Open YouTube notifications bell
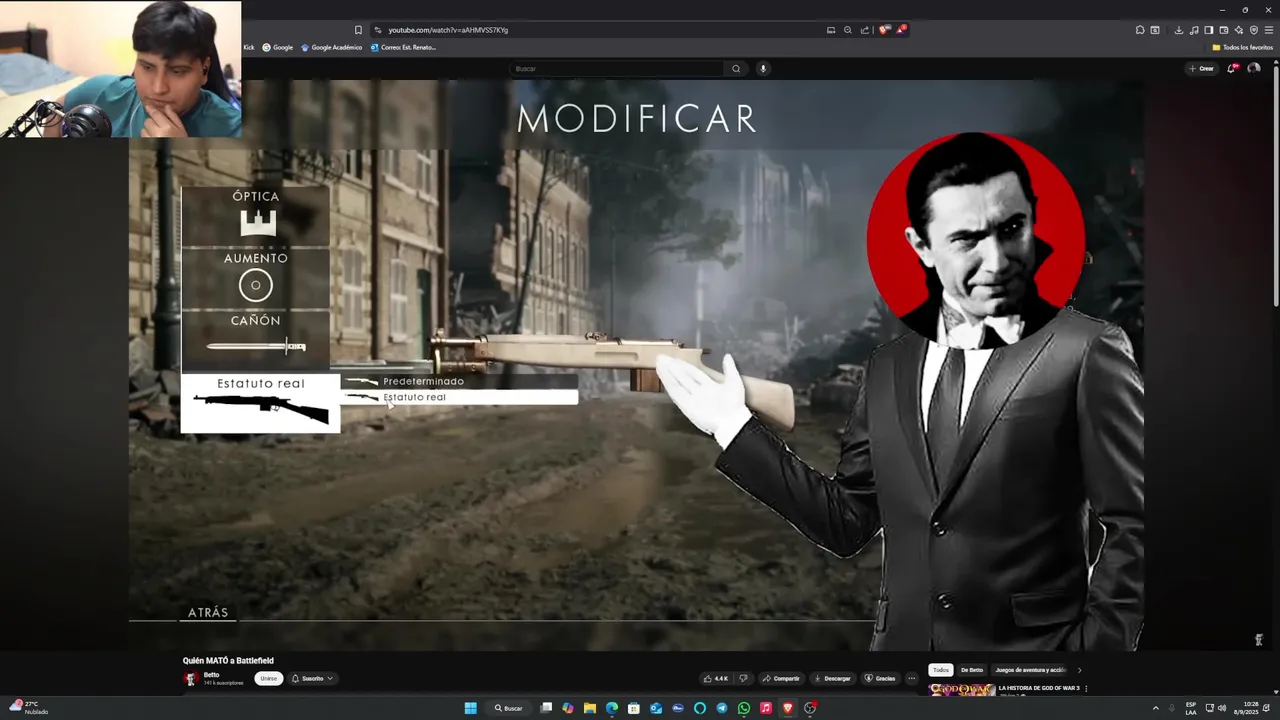1280x720 pixels. 1233,68
